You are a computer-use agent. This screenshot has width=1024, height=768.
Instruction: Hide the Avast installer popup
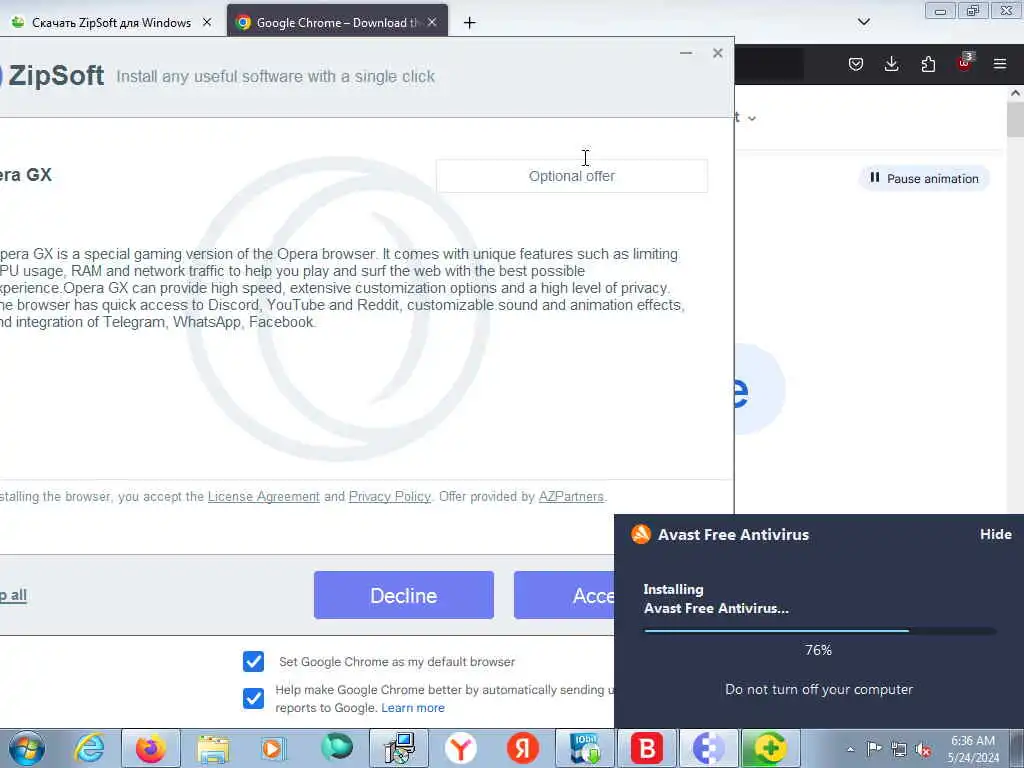(x=995, y=534)
